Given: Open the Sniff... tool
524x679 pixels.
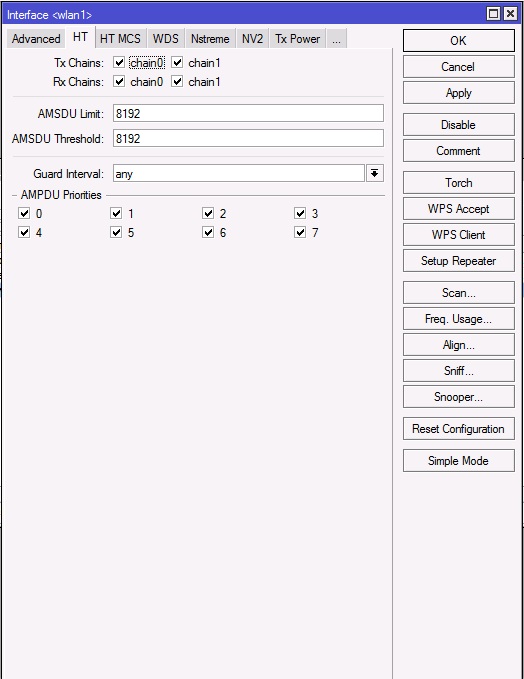Looking at the screenshot, I should 459,371.
